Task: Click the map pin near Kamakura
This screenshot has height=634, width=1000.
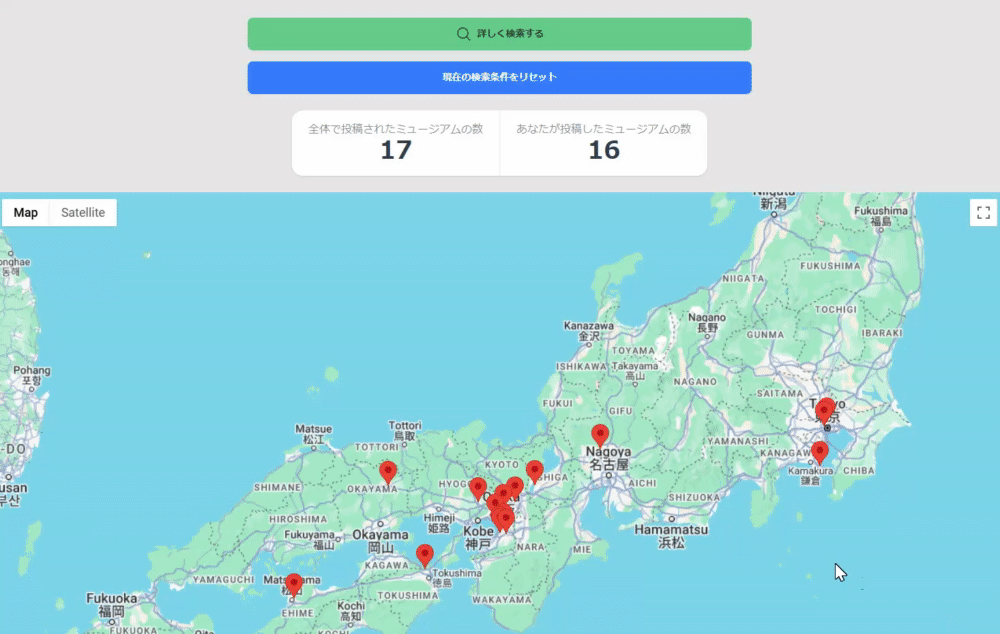Action: [x=820, y=453]
